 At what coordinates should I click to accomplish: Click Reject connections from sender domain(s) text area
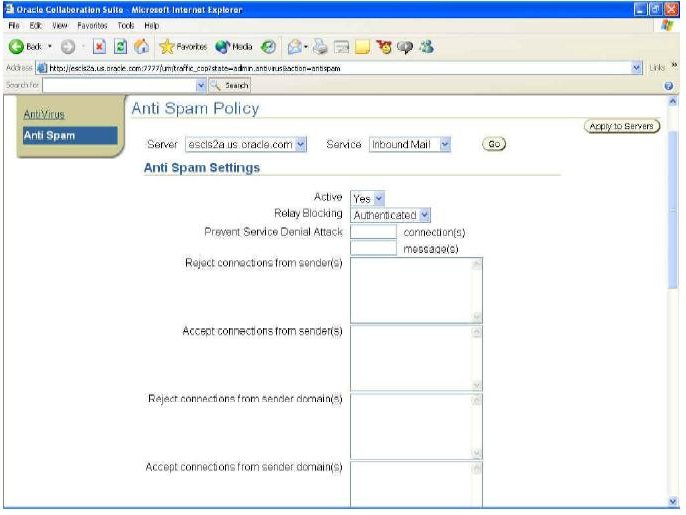pyautogui.click(x=416, y=427)
